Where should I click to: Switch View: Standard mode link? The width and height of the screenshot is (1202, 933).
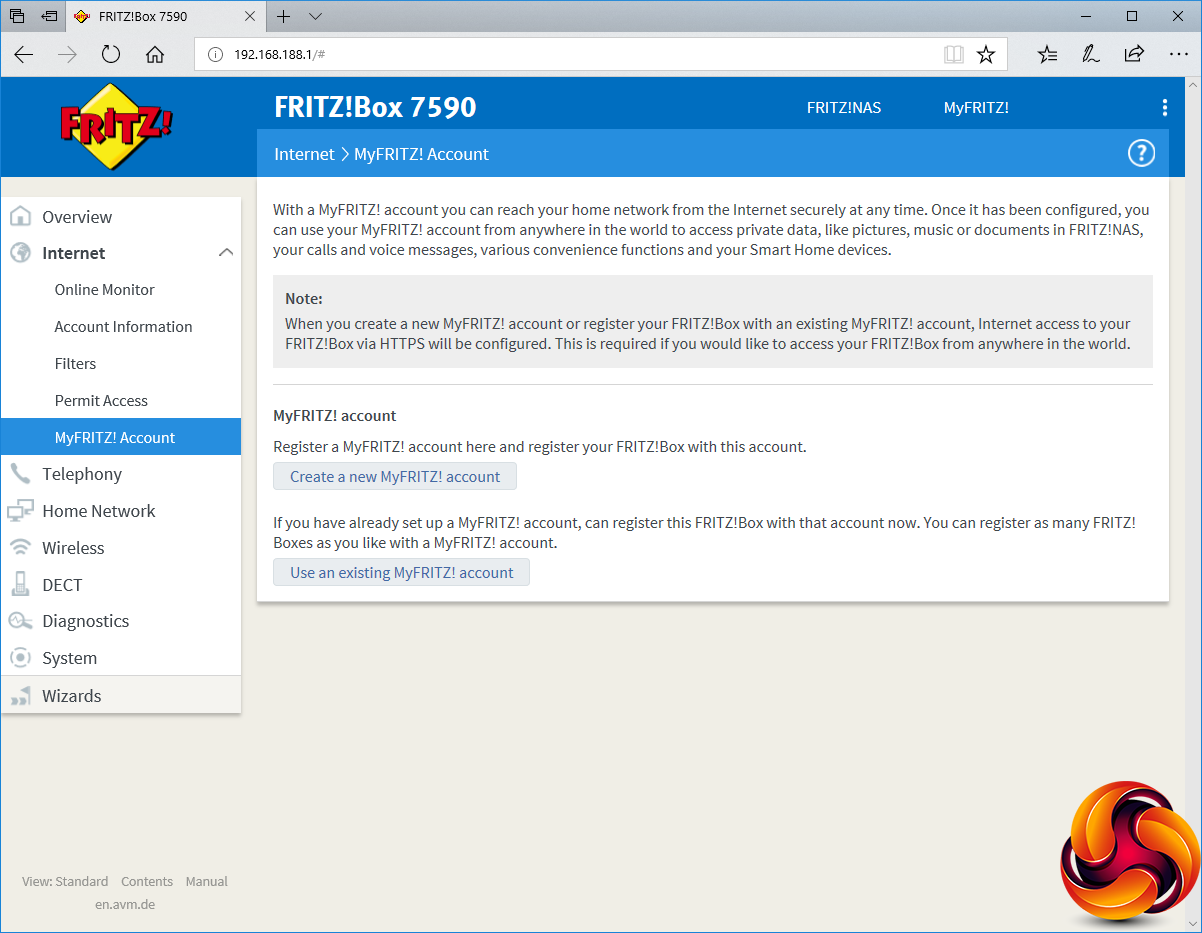(65, 882)
